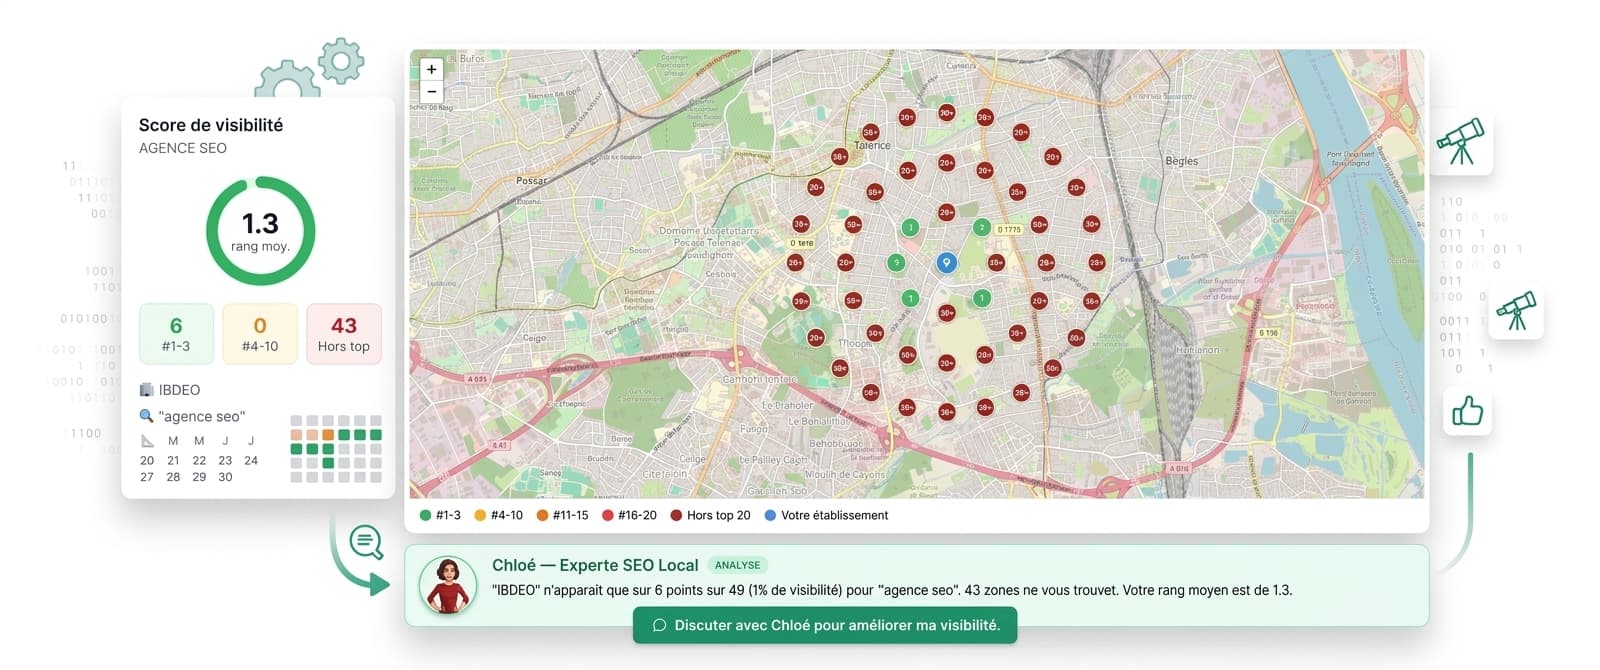The height and width of the screenshot is (670, 1600).
Task: Click the large gear icon above the card
Action: 287,79
